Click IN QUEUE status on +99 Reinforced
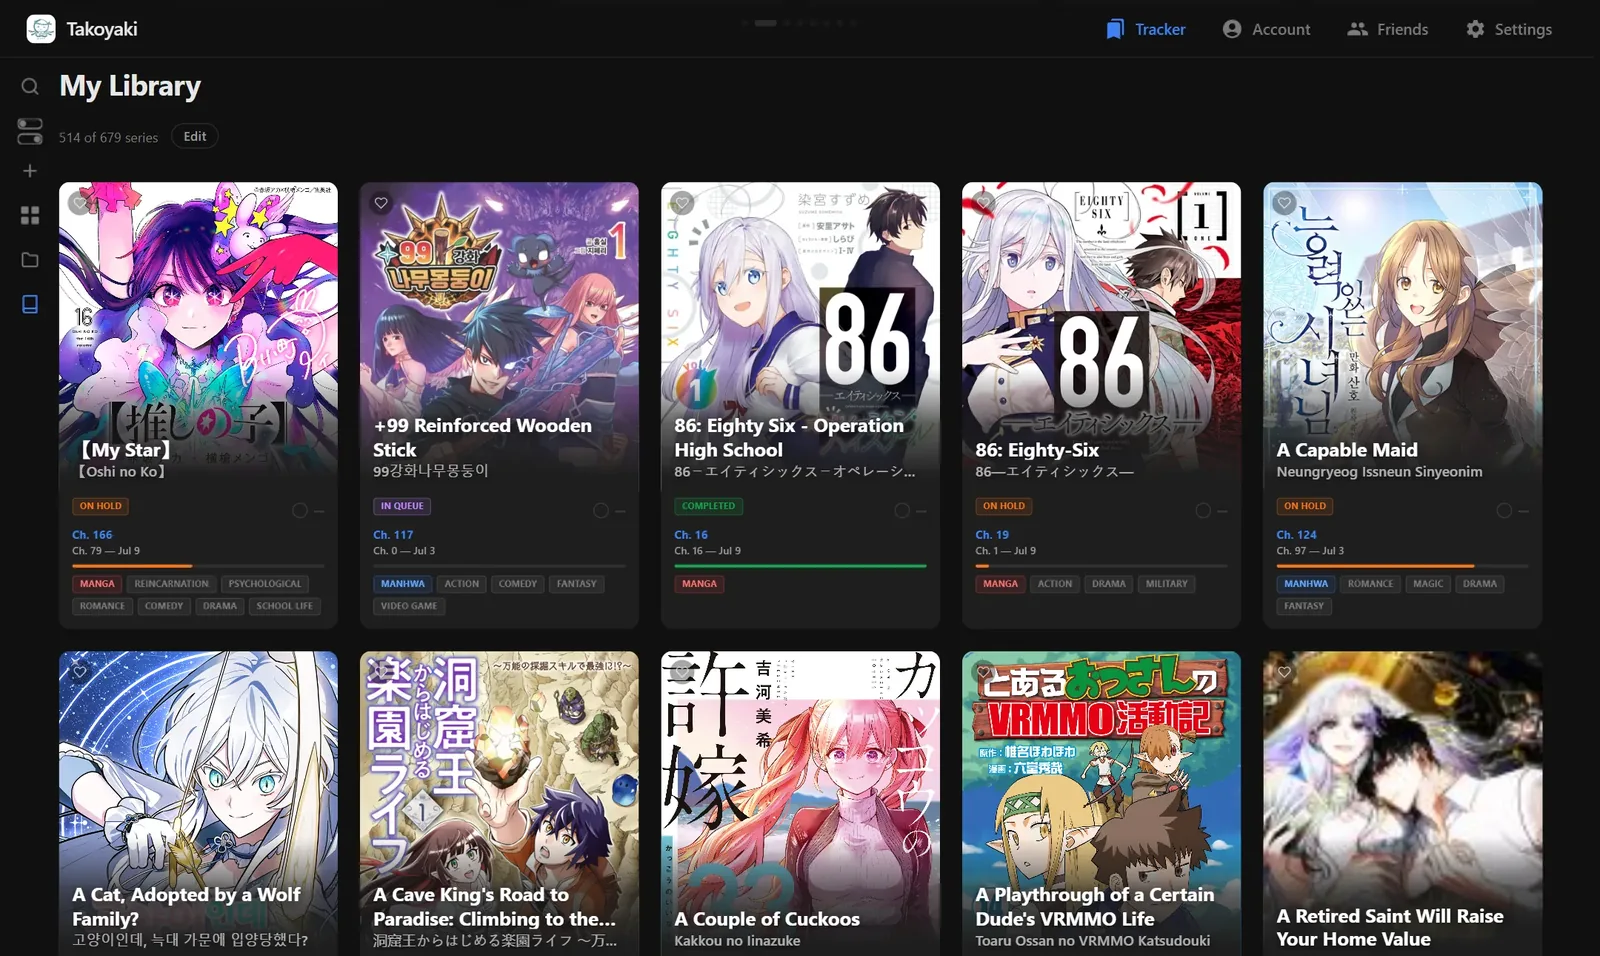The width and height of the screenshot is (1600, 956). pos(402,506)
